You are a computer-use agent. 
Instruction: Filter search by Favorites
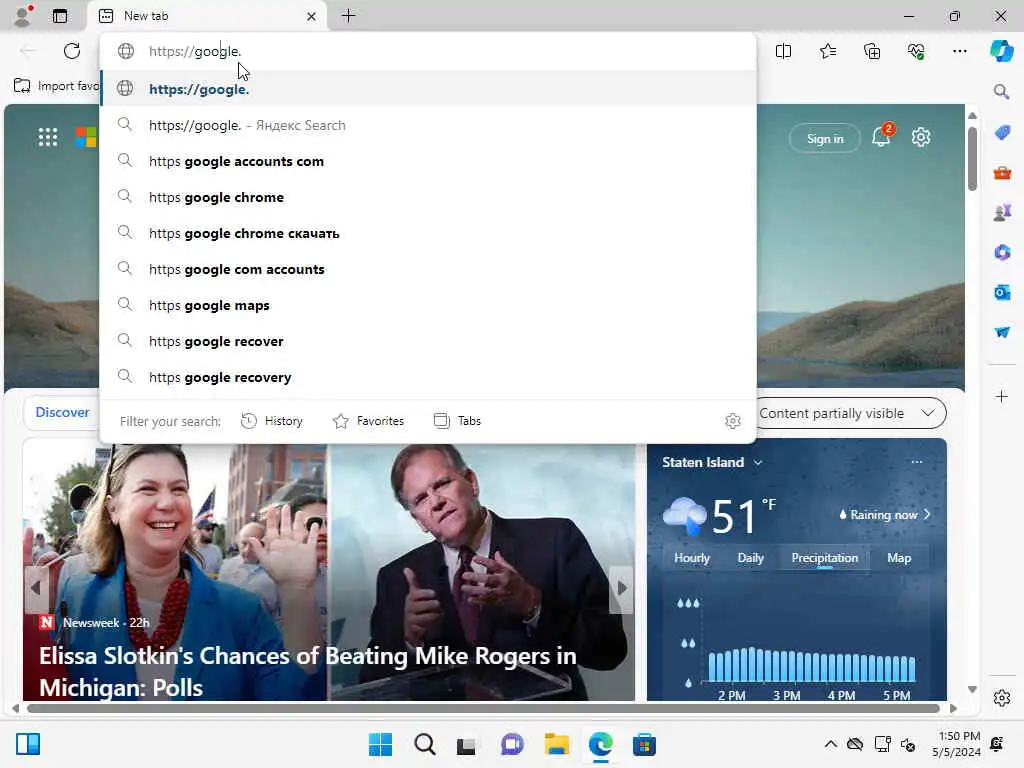click(x=368, y=421)
